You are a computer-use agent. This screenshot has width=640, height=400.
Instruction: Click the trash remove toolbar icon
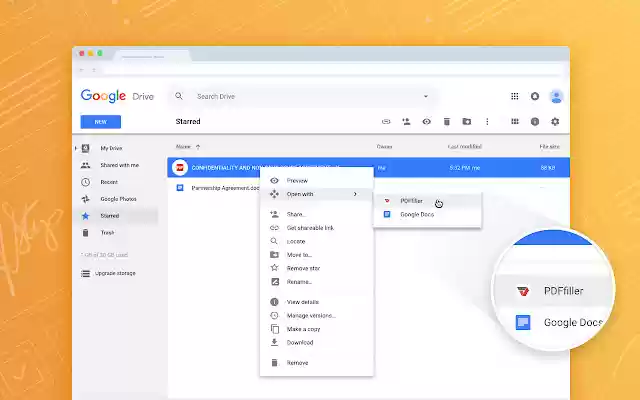[447, 122]
